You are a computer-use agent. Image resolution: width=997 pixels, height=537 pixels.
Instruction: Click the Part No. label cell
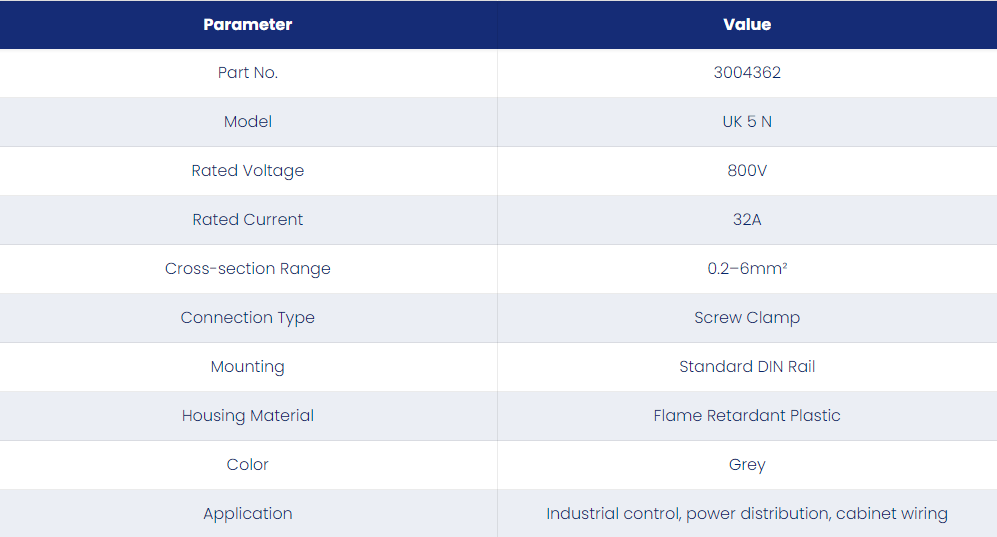[247, 72]
